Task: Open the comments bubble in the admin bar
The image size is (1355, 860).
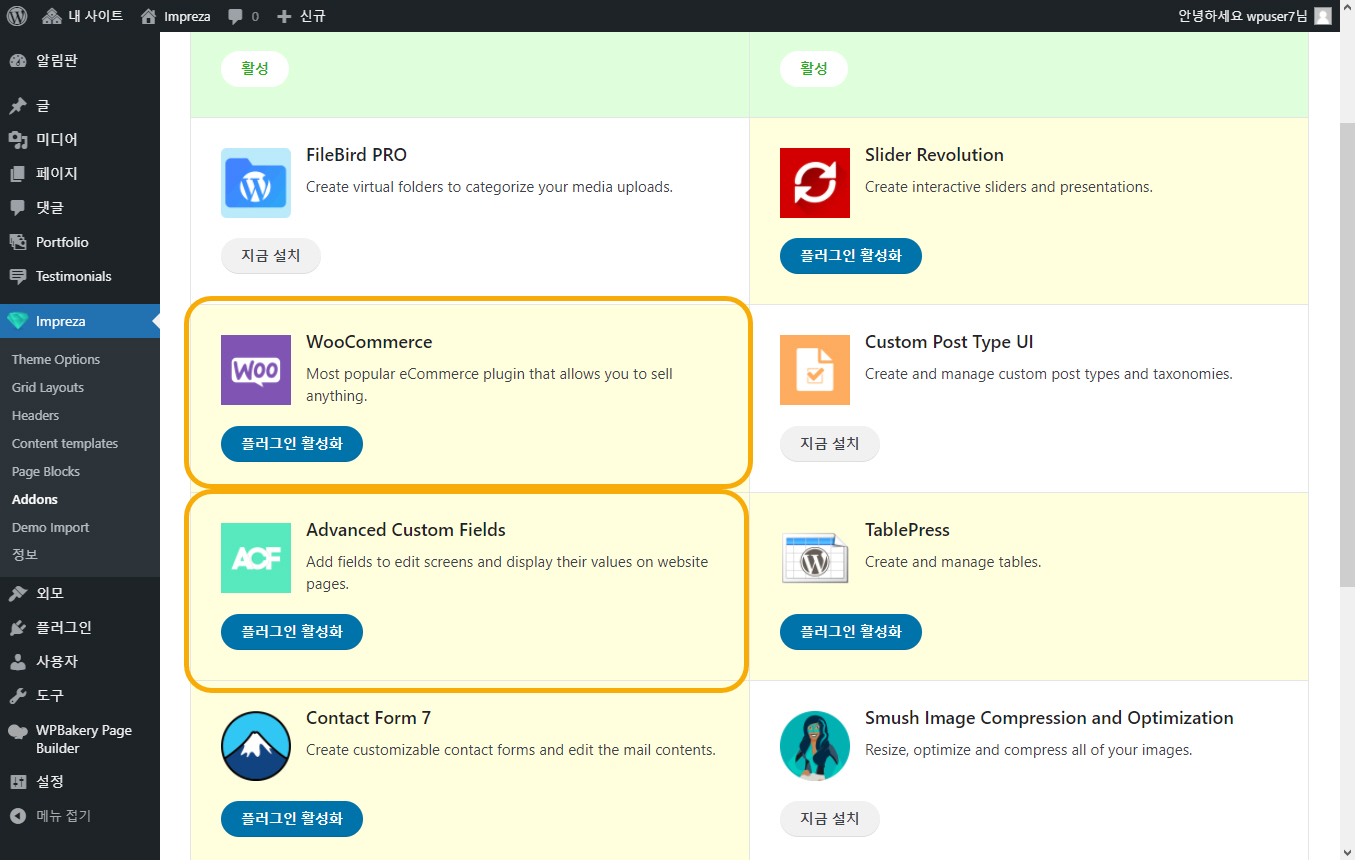Action: 243,16
